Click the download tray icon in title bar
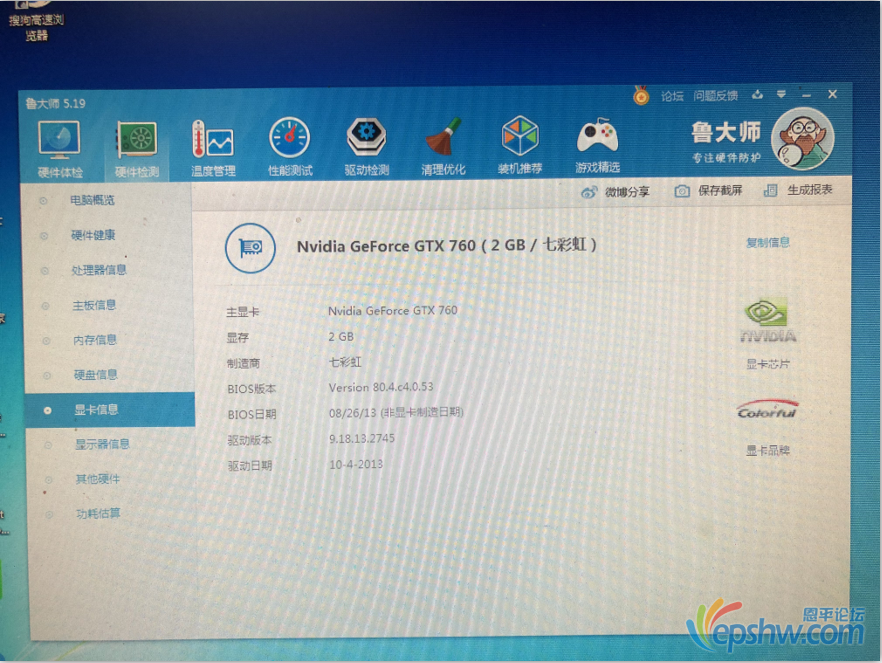The height and width of the screenshot is (663, 882). point(757,94)
